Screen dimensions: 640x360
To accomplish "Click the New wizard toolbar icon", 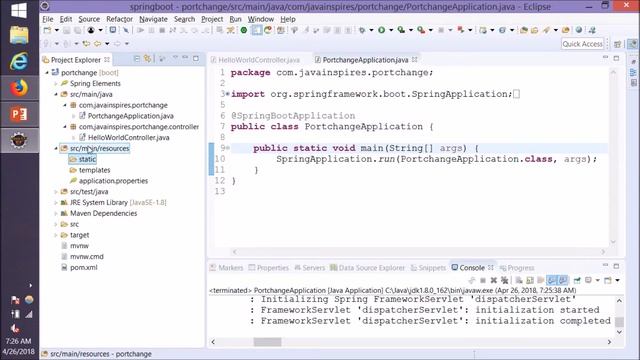I will point(47,30).
